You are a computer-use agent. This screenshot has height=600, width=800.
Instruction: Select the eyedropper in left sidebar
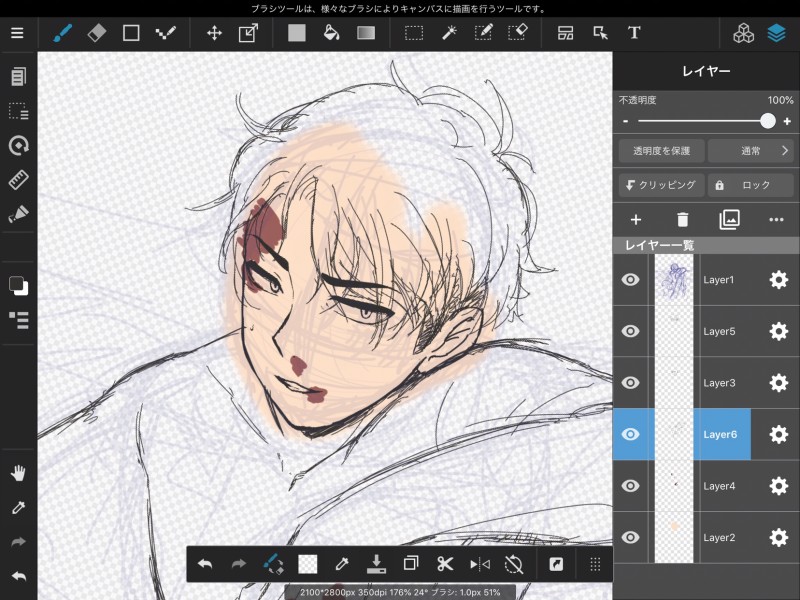pyautogui.click(x=18, y=508)
